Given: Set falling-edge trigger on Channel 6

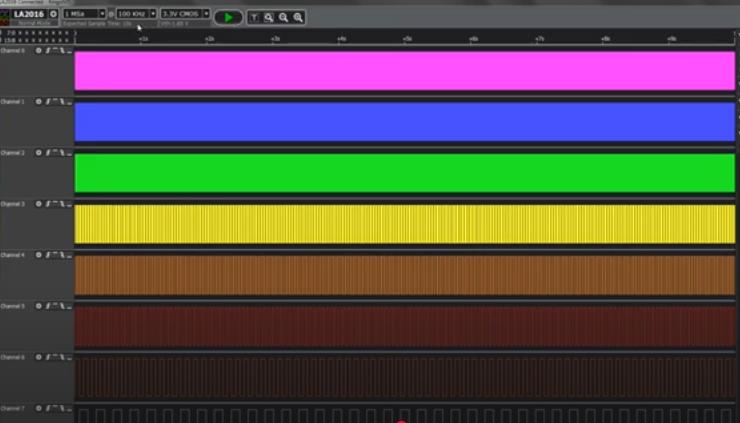Looking at the screenshot, I should pos(62,357).
